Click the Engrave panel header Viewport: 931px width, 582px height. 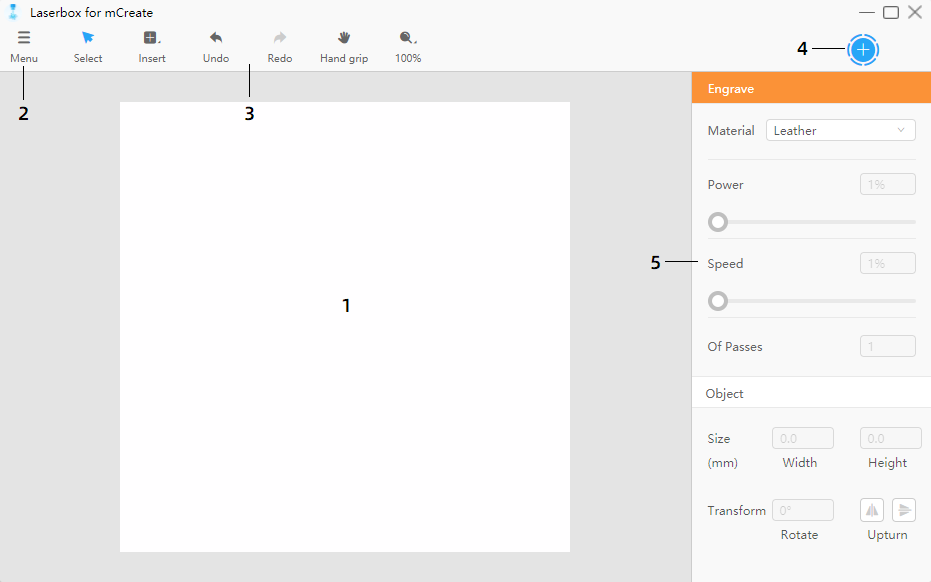pyautogui.click(x=811, y=88)
